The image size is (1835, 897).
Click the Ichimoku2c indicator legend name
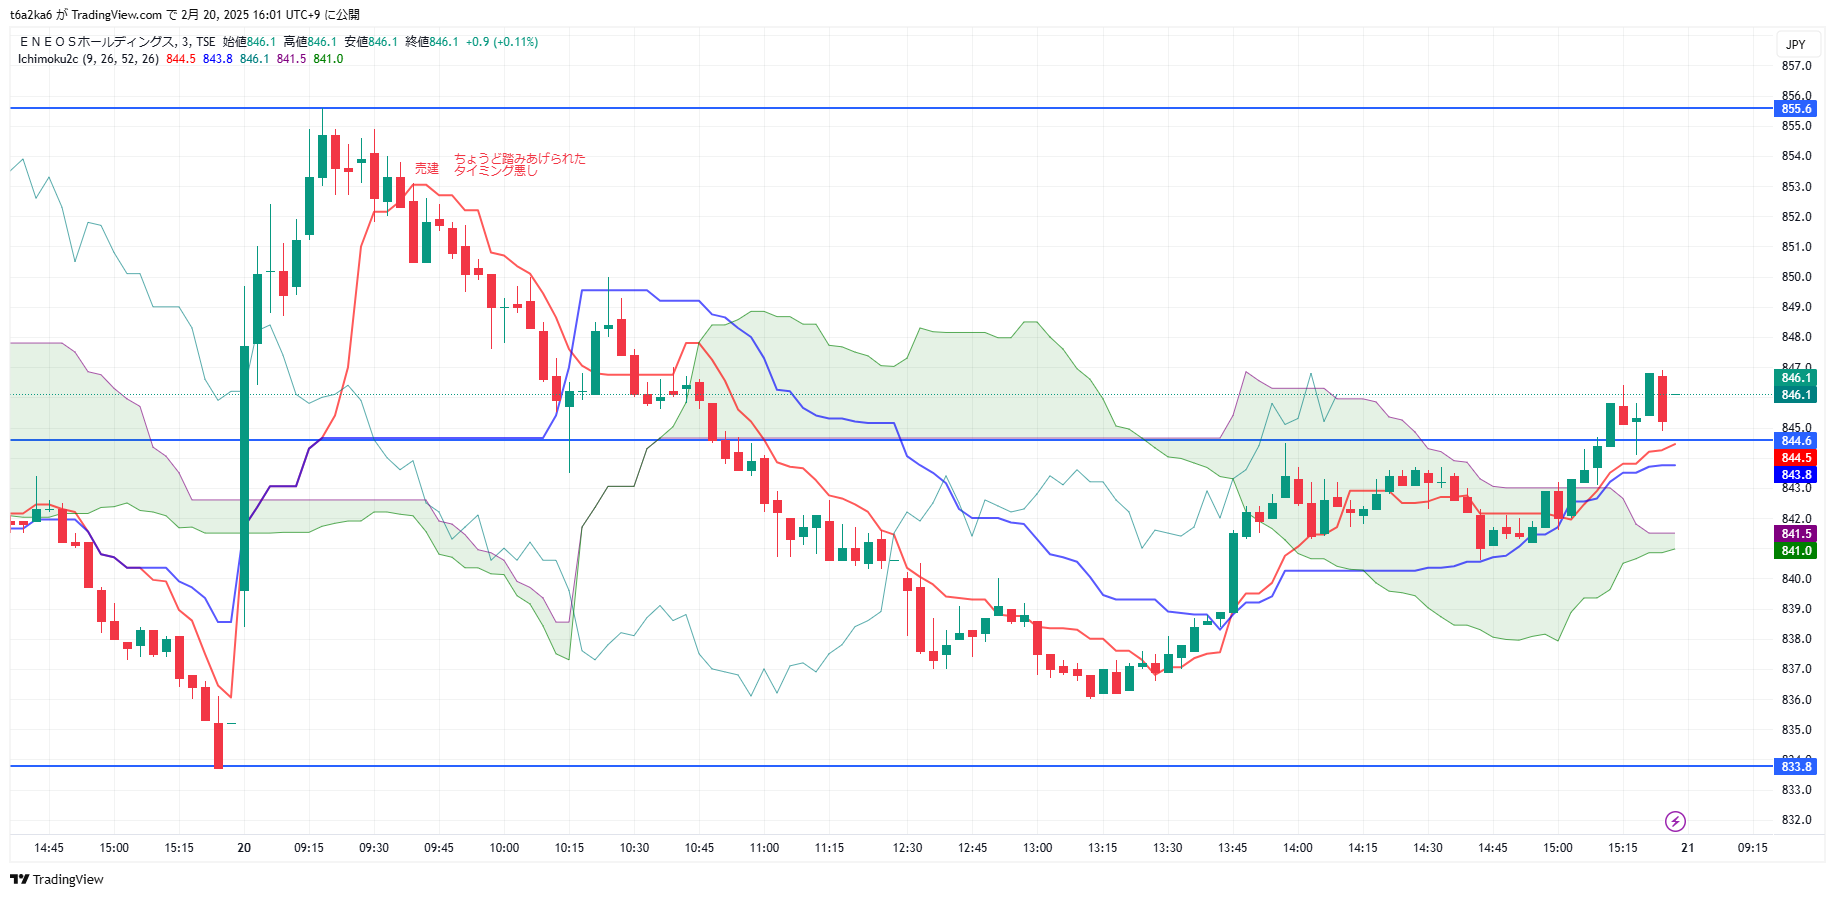click(48, 59)
